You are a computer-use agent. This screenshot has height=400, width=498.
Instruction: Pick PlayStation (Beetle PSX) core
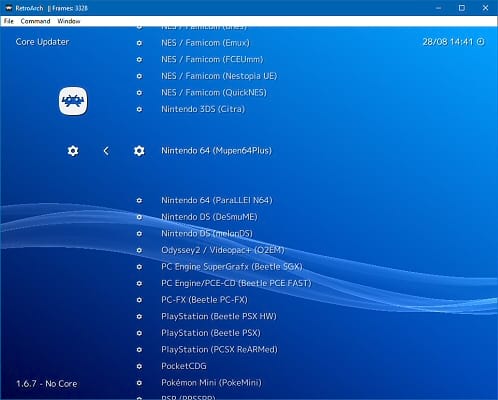[211, 333]
